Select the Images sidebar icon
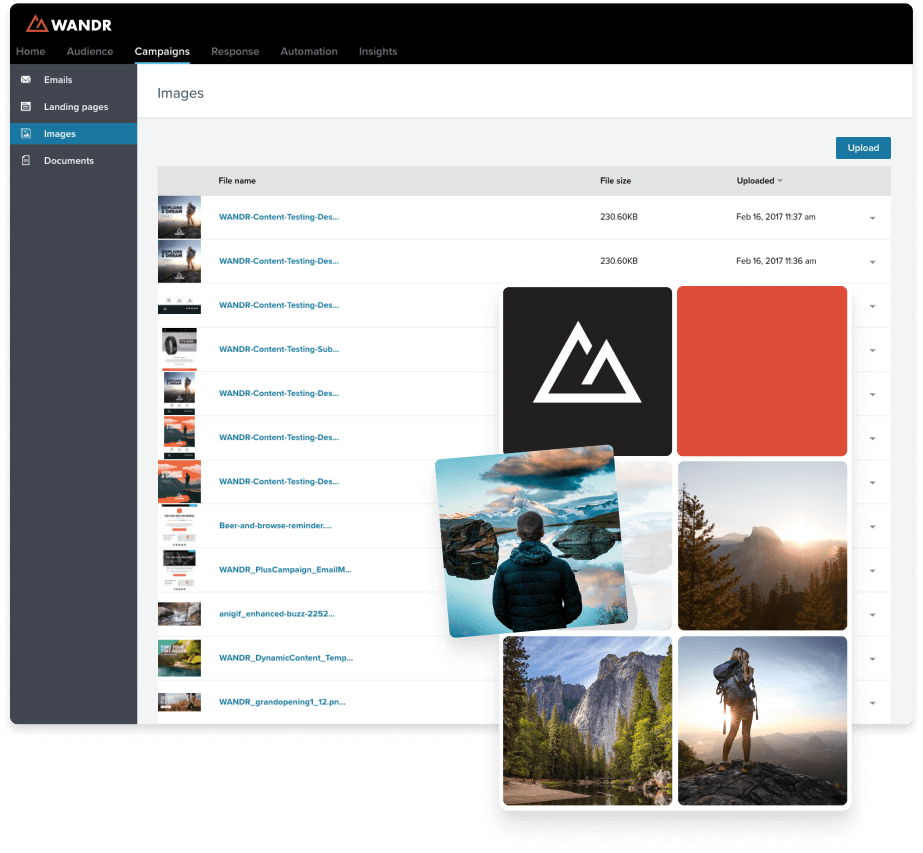Image resolution: width=923 pixels, height=853 pixels. (x=26, y=134)
